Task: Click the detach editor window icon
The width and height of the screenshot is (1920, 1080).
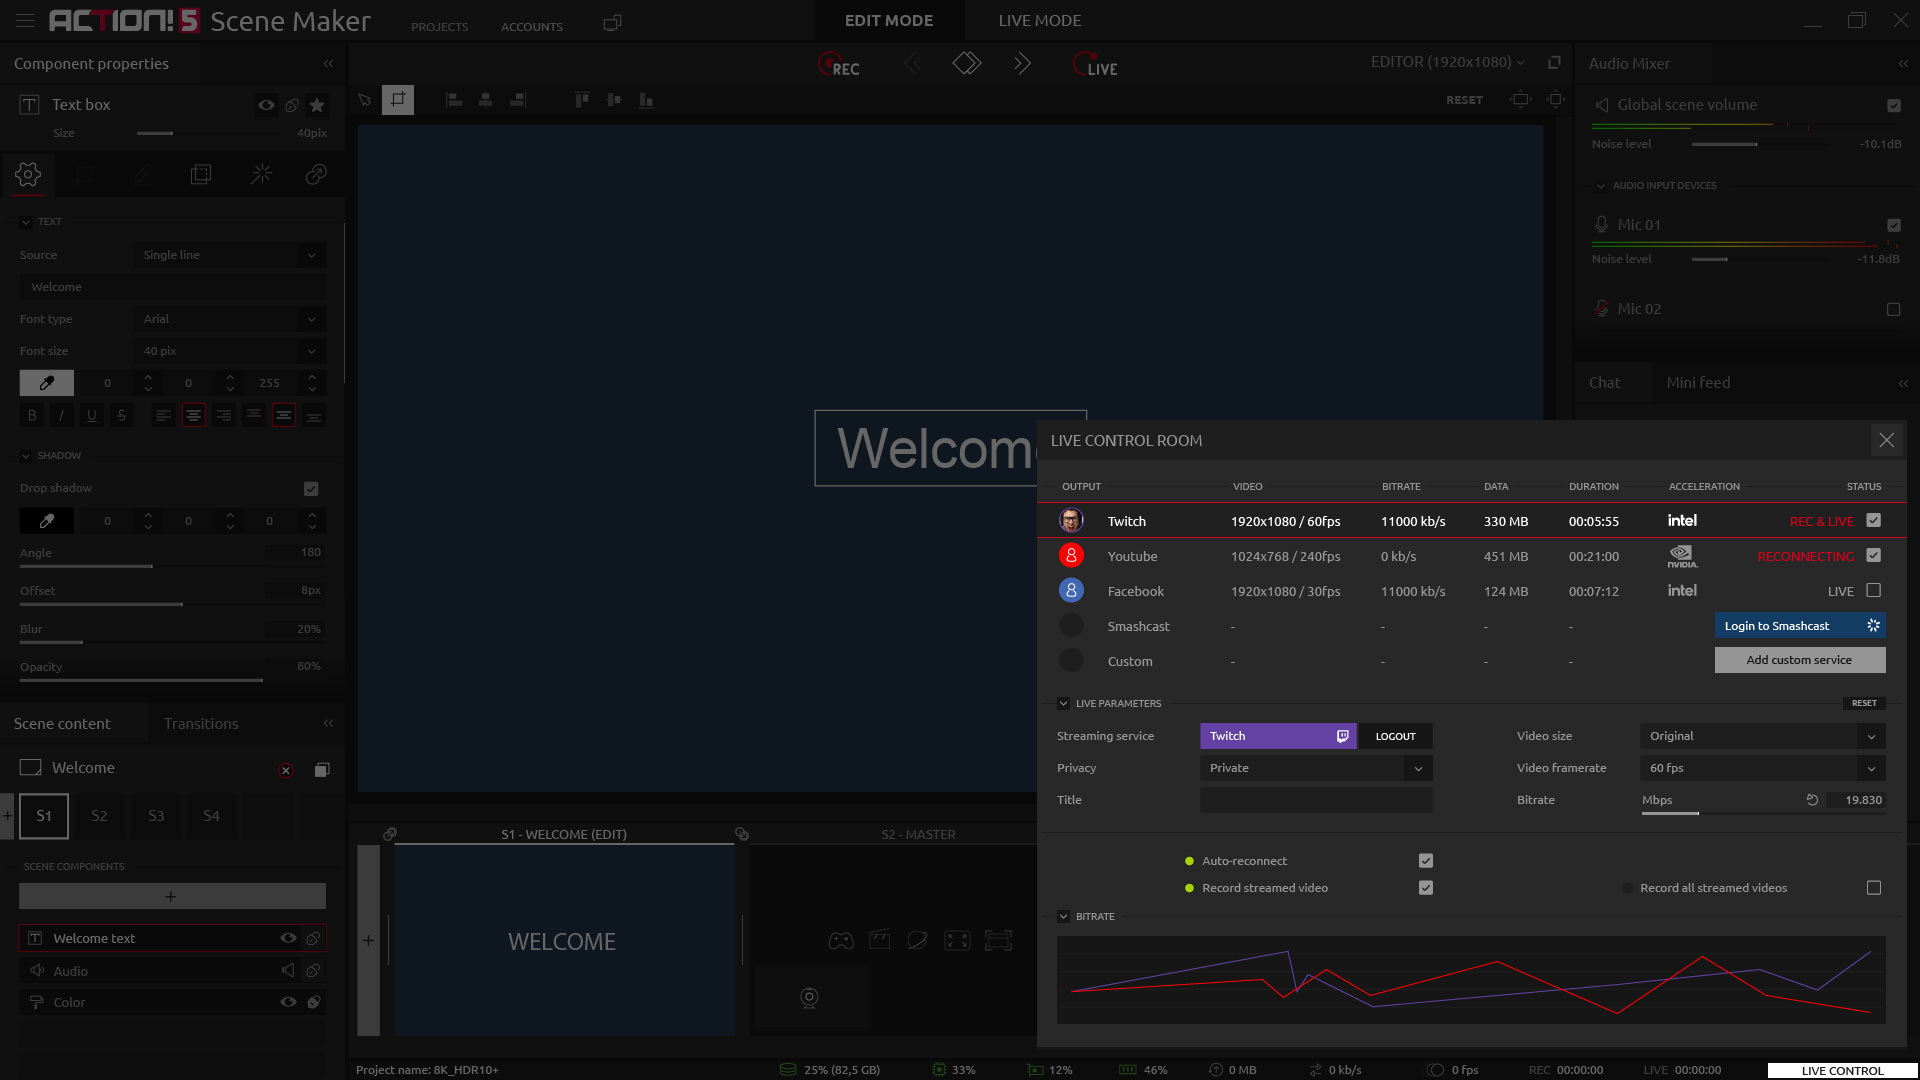Action: [1554, 62]
